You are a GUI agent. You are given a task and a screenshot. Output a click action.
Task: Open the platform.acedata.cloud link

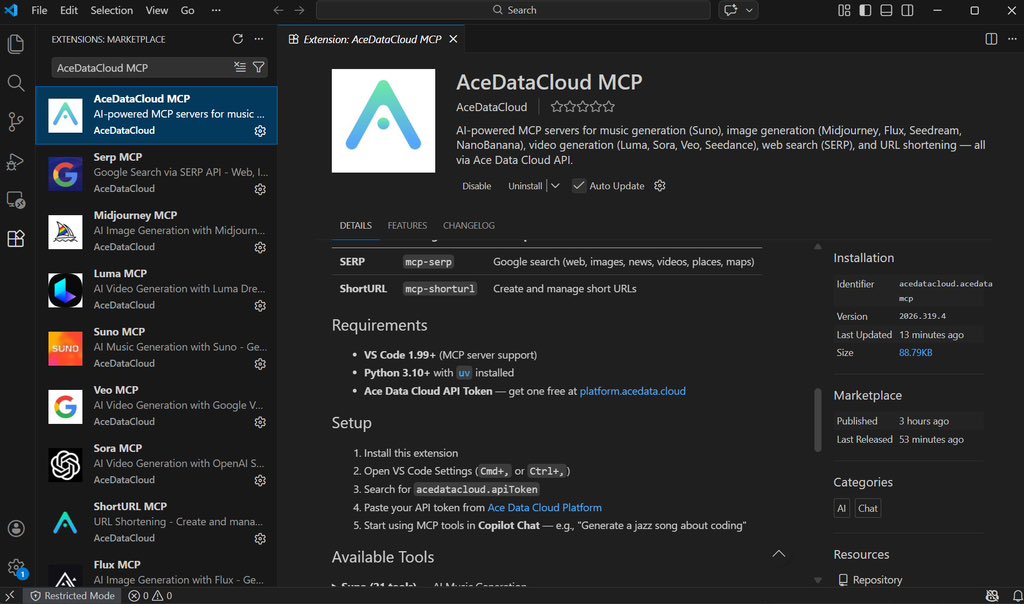632,391
